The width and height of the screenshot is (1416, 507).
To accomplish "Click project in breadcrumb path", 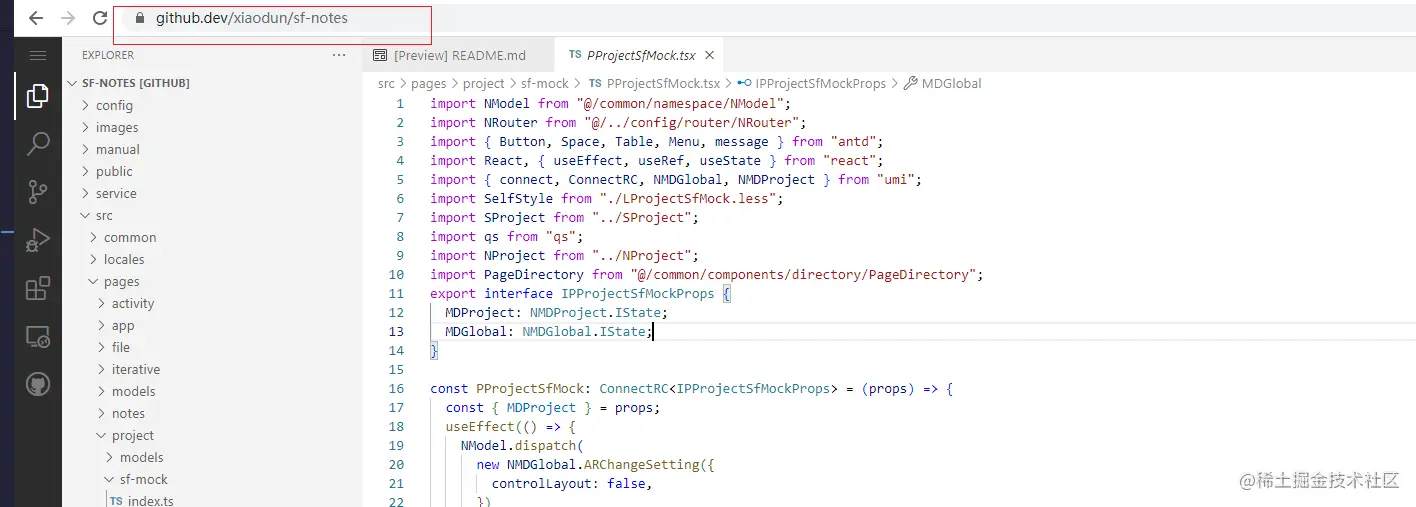I will click(483, 84).
